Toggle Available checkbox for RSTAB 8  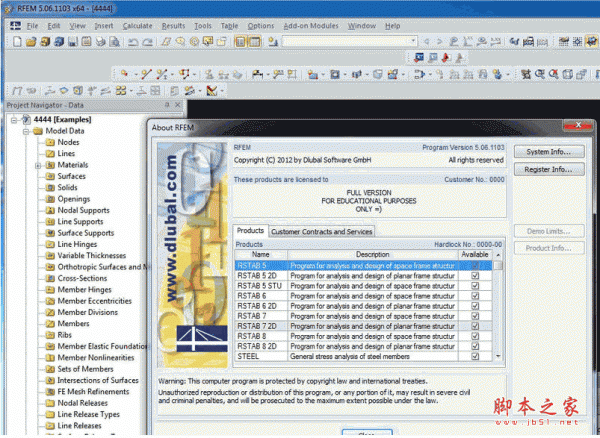[475, 336]
